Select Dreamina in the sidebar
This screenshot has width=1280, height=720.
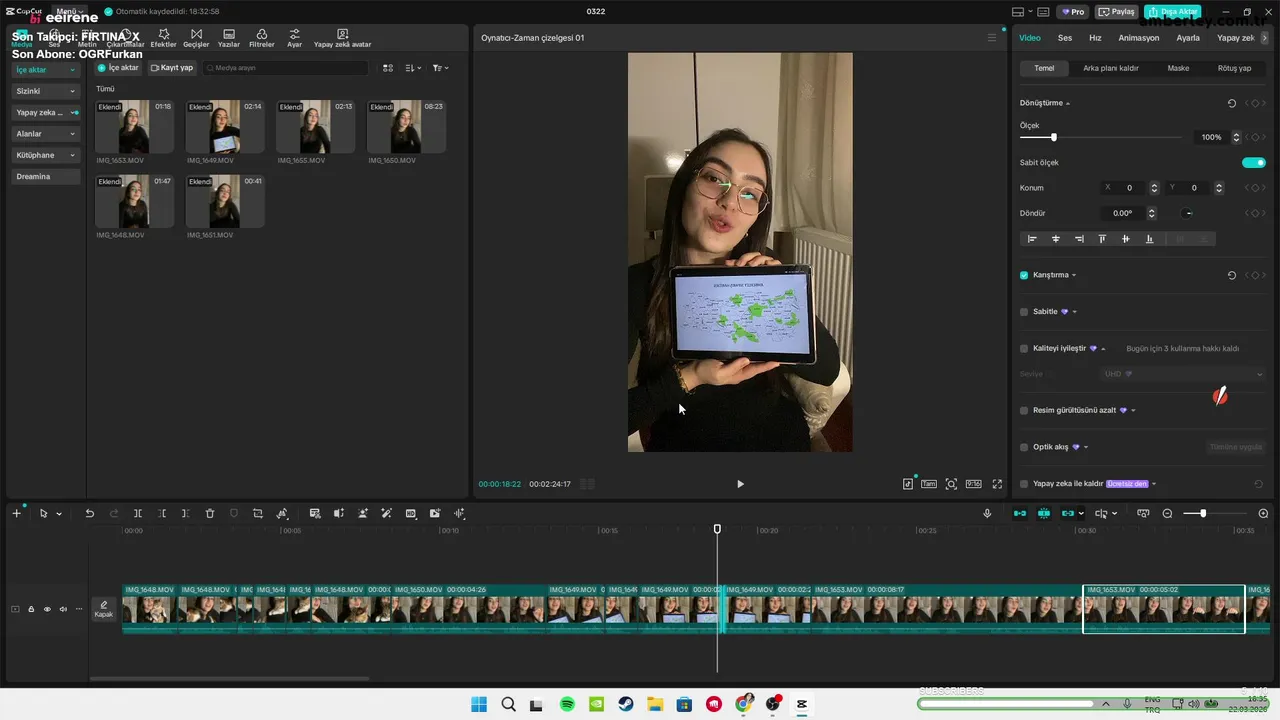coord(45,177)
